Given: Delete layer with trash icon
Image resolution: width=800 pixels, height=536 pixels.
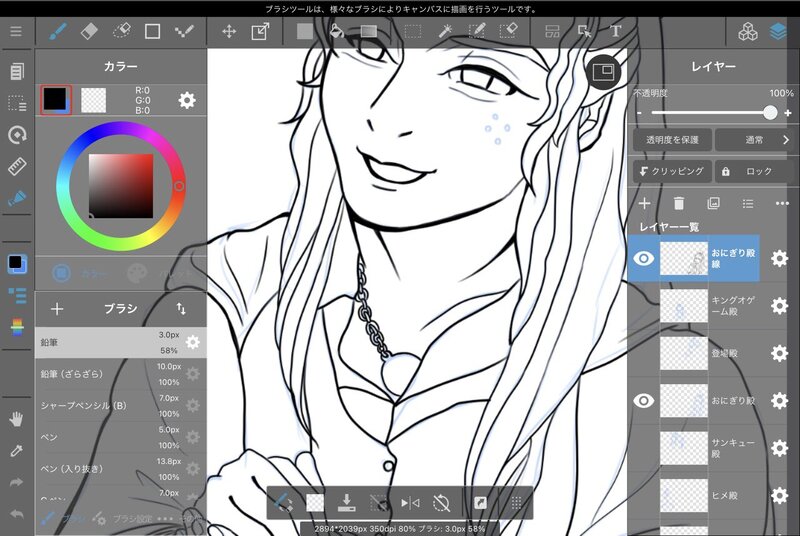Looking at the screenshot, I should (679, 203).
